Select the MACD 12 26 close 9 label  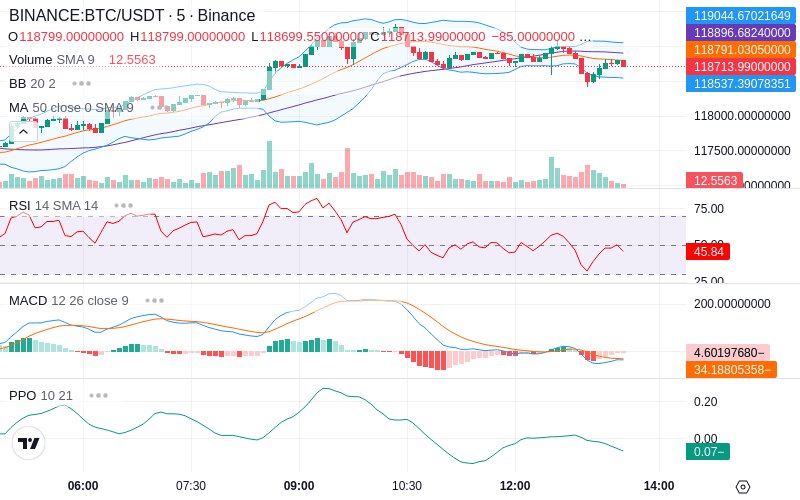(x=69, y=301)
